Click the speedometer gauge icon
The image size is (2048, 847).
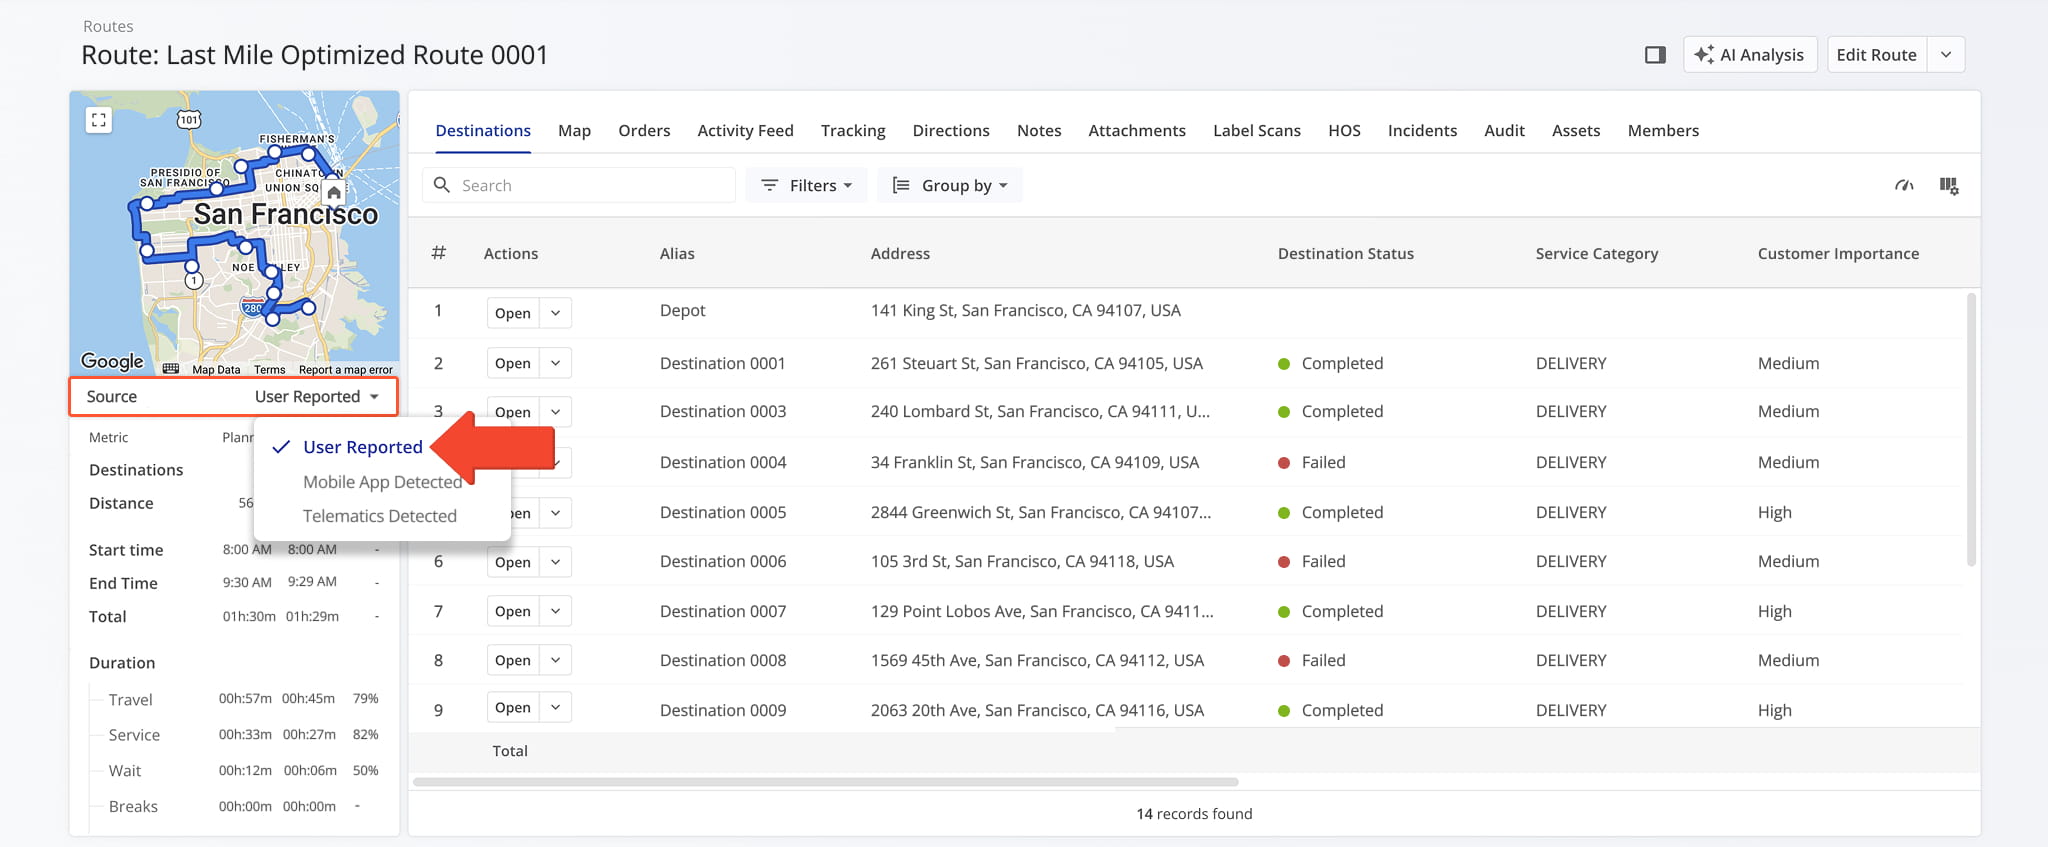pos(1904,185)
